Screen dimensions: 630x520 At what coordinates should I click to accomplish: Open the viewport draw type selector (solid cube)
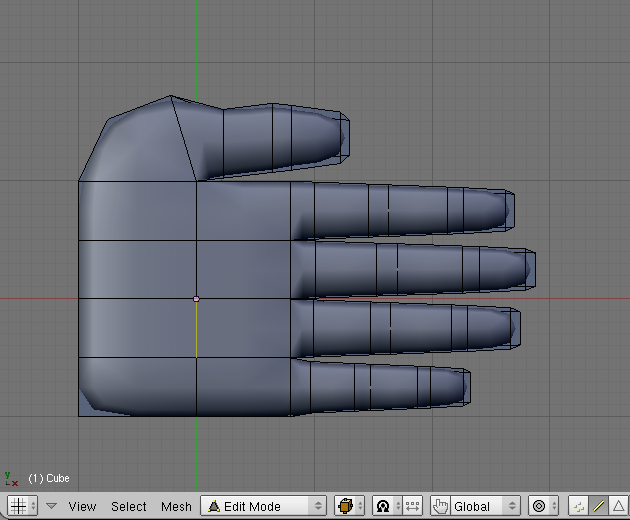click(349, 506)
